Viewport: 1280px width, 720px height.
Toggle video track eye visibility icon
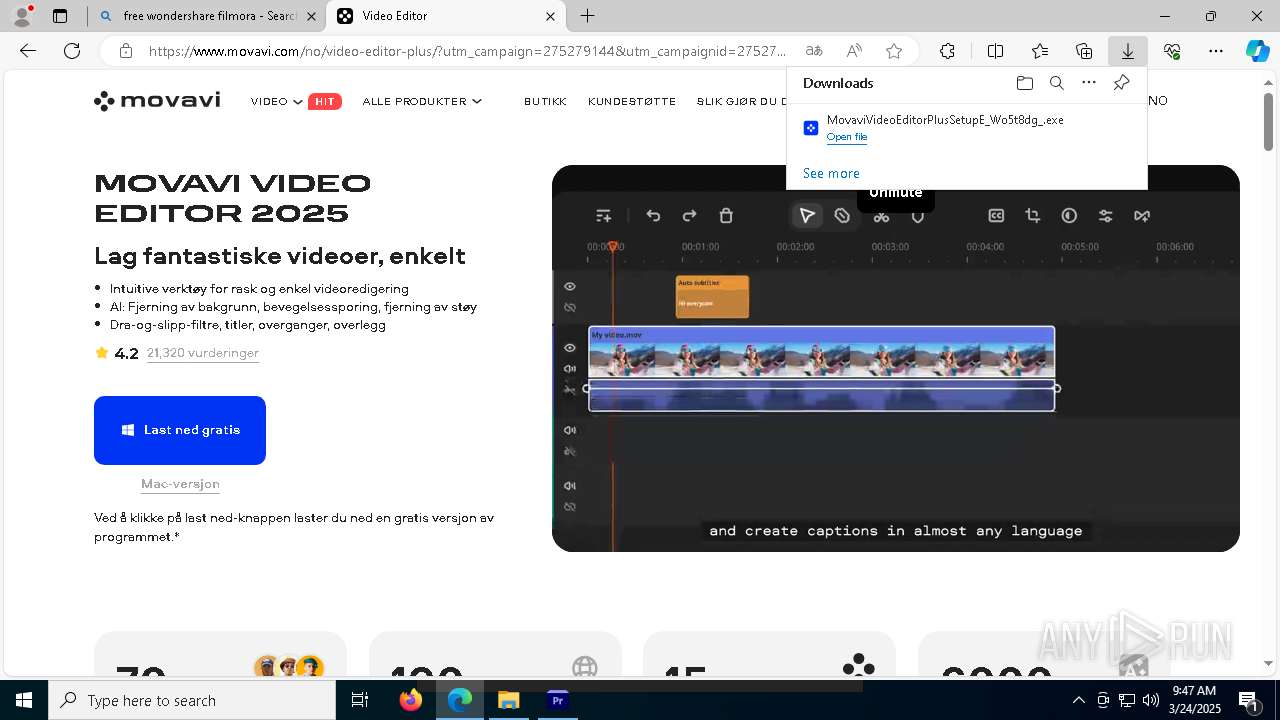(570, 348)
